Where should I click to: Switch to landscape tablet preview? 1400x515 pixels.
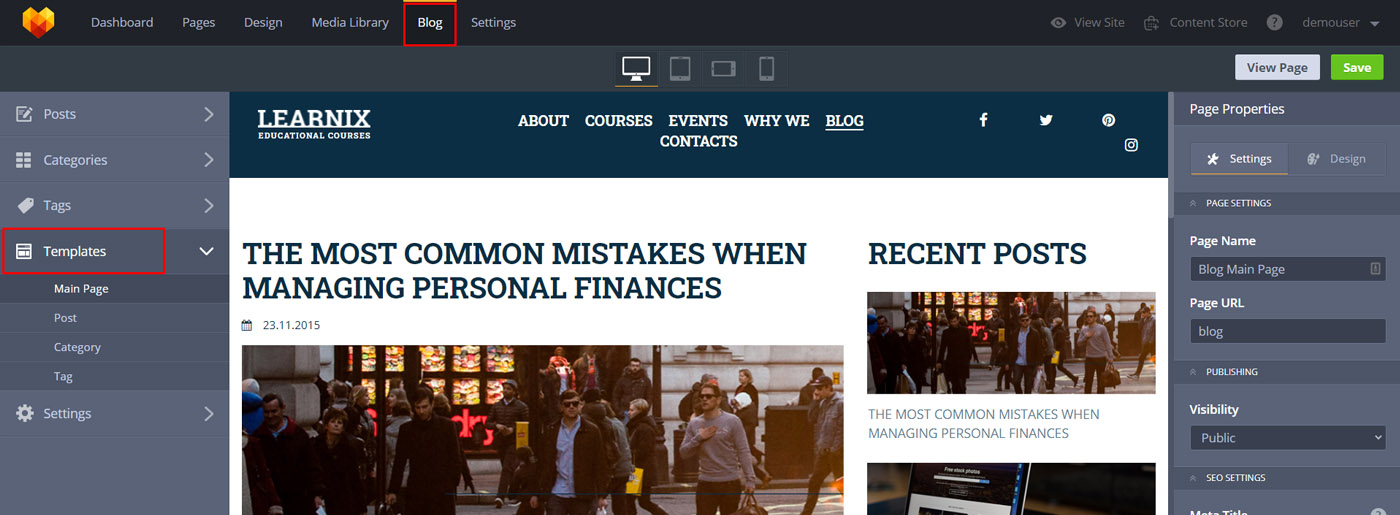[723, 68]
